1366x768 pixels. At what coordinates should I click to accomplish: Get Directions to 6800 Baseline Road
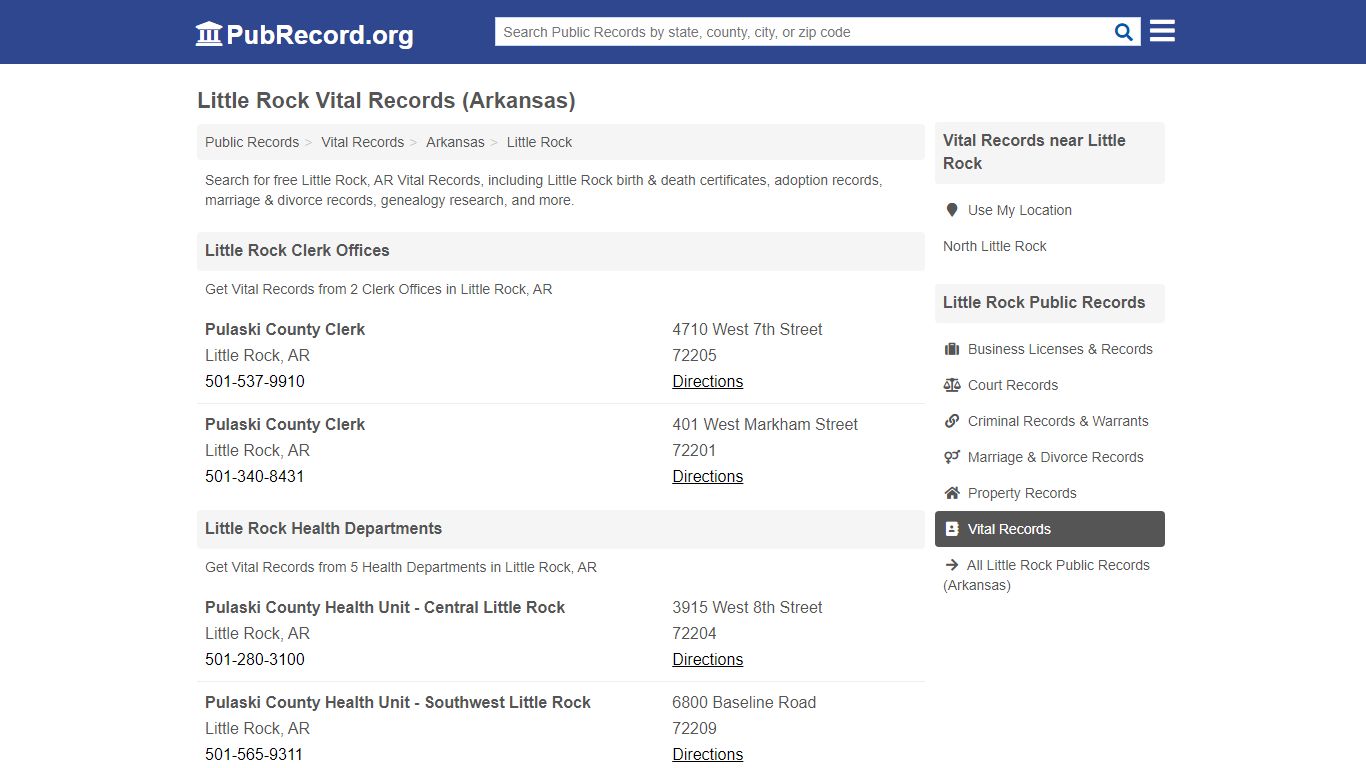point(708,754)
